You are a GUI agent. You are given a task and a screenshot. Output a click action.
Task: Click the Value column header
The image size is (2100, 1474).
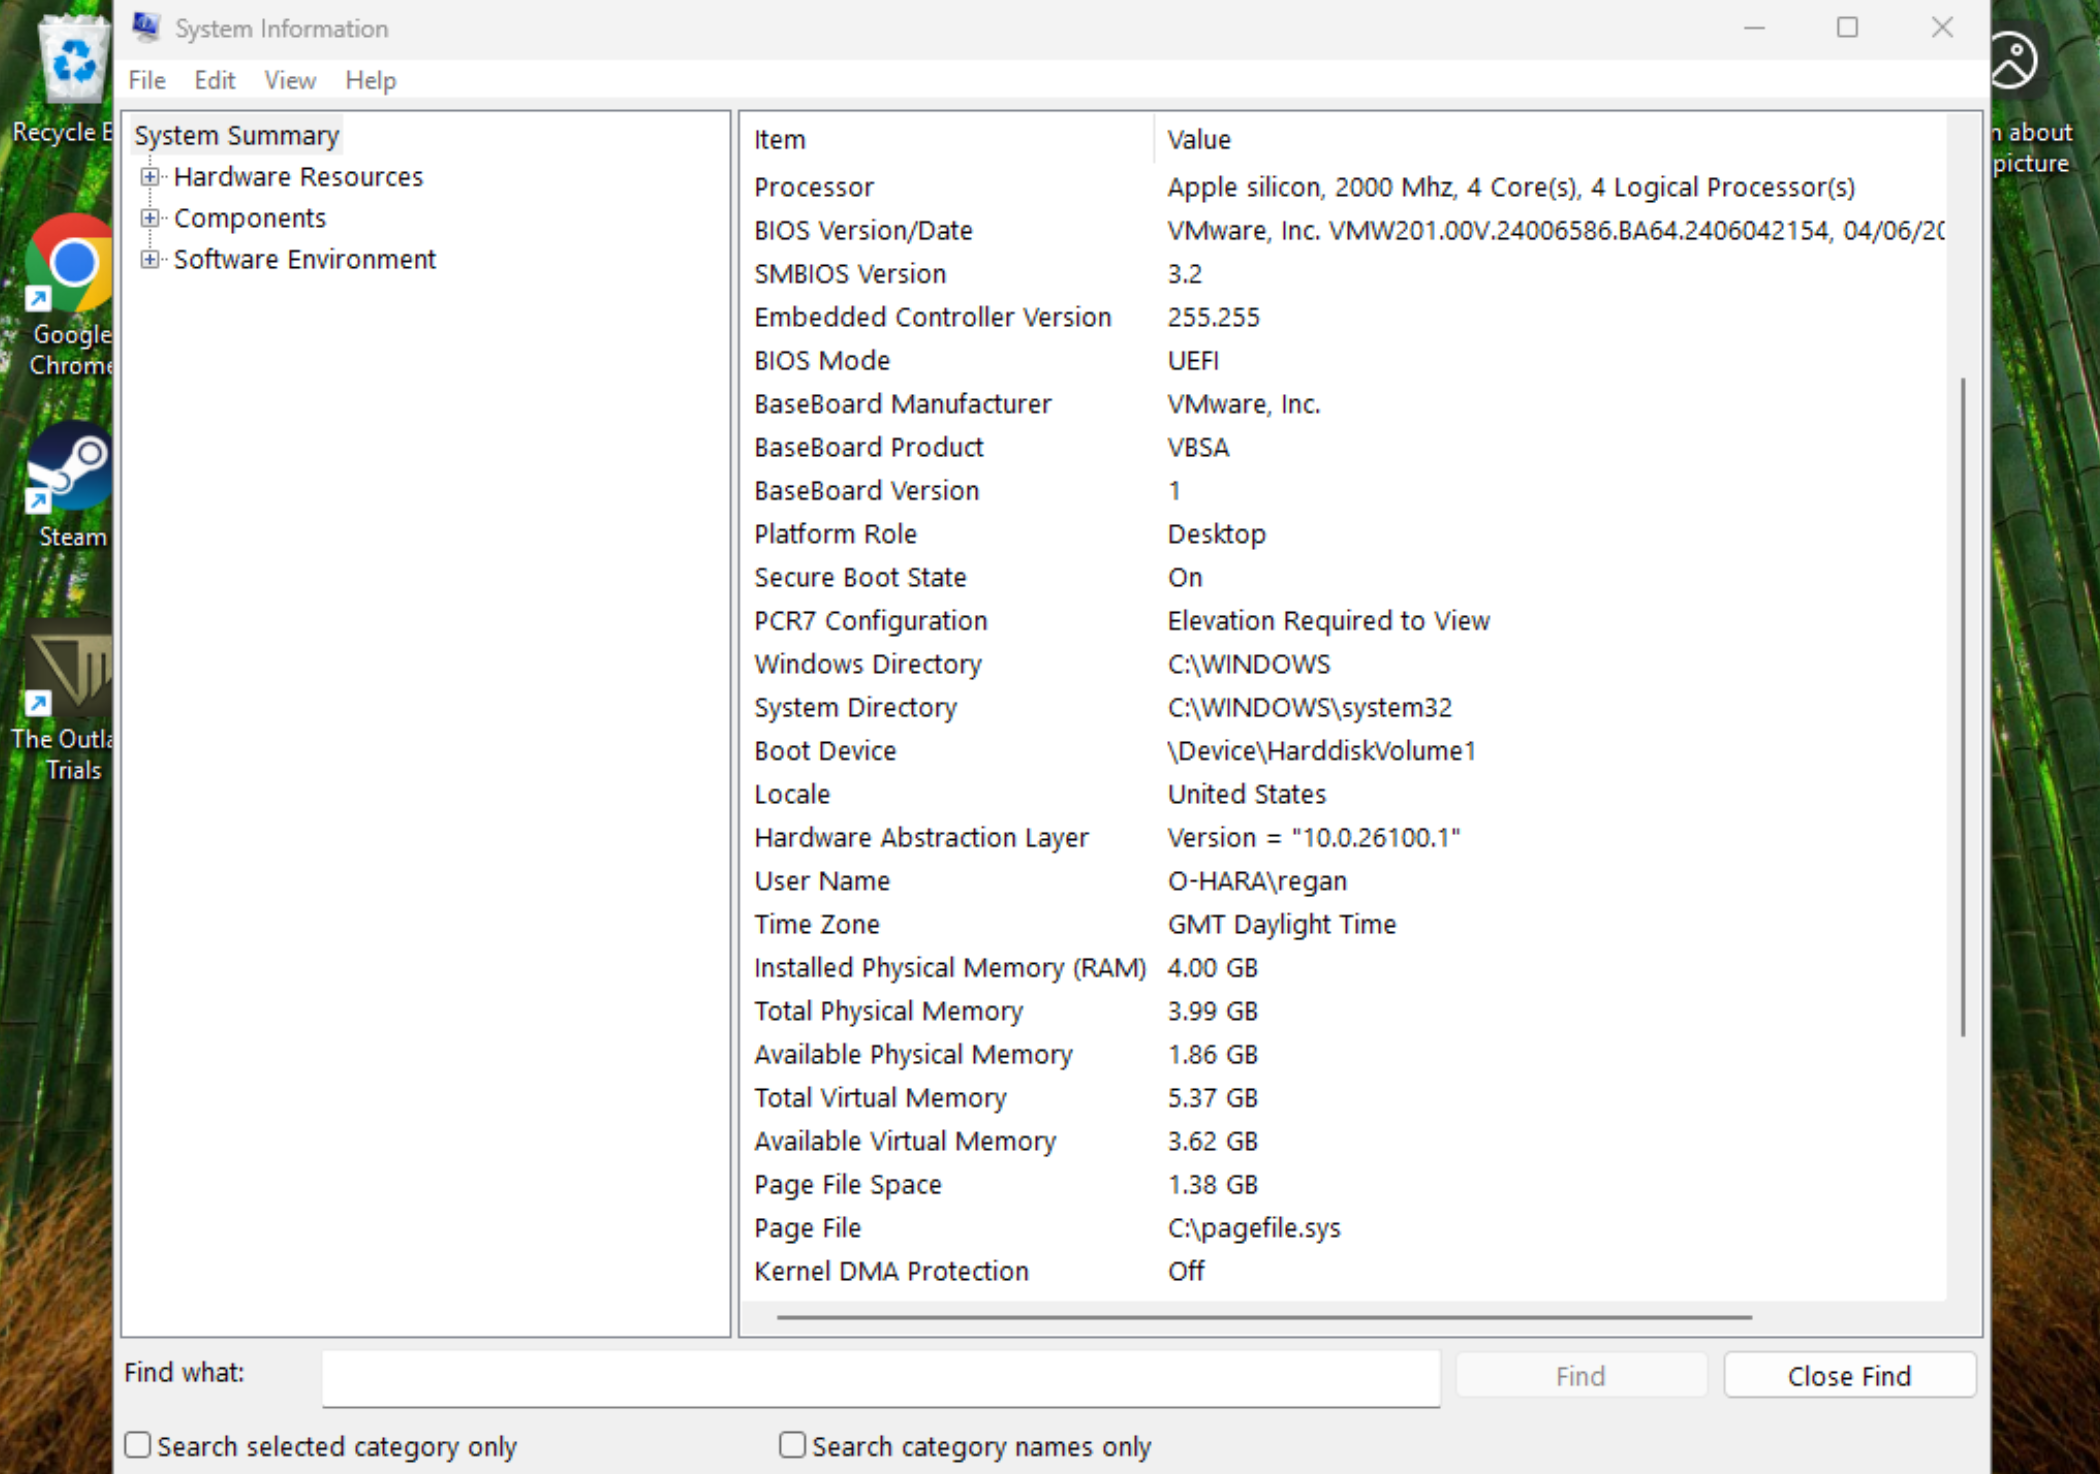pyautogui.click(x=1551, y=139)
